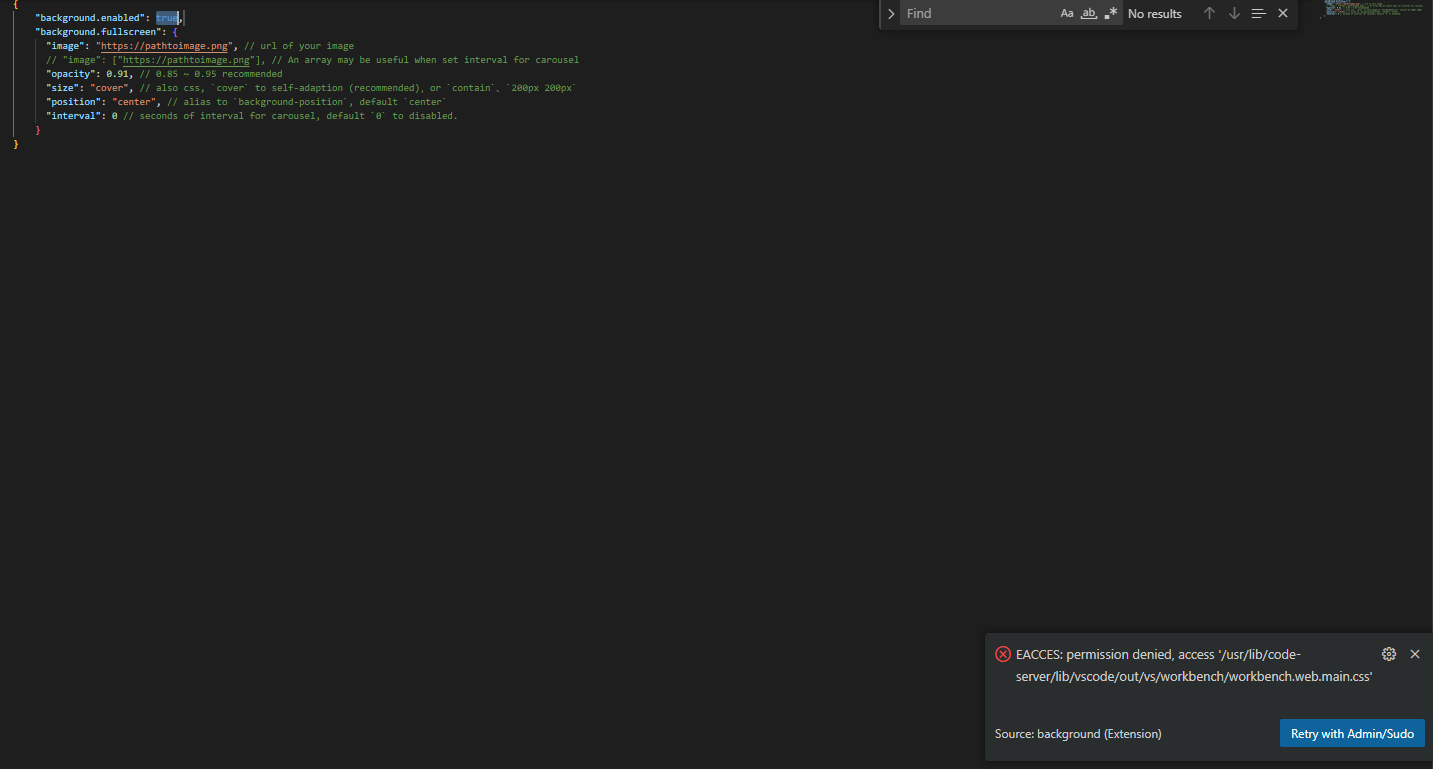1433x769 pixels.
Task: Click the "0.85 ~ 0.95 recommended" comment
Action: (209, 74)
